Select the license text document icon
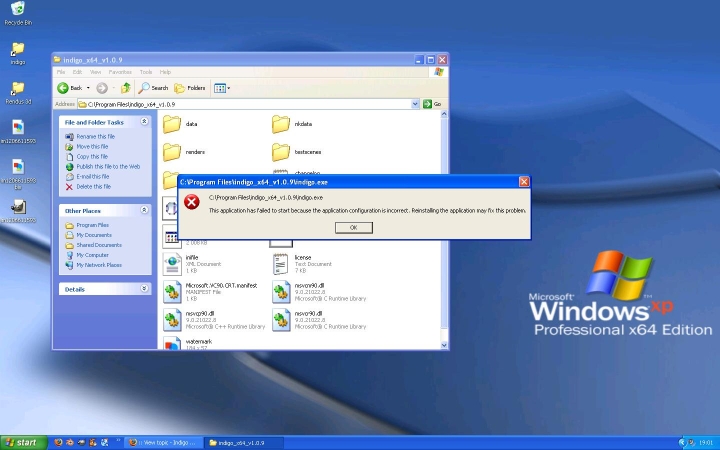Viewport: 720px width, 450px height. click(x=281, y=264)
